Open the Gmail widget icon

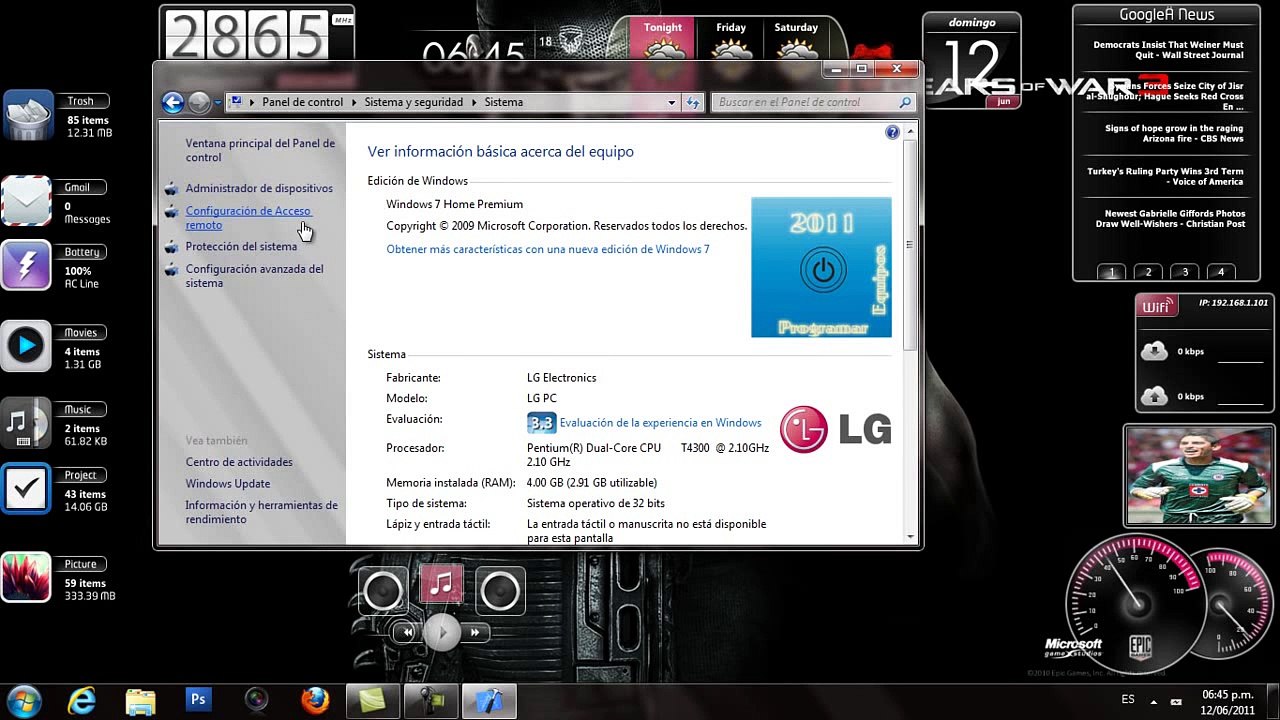click(27, 201)
